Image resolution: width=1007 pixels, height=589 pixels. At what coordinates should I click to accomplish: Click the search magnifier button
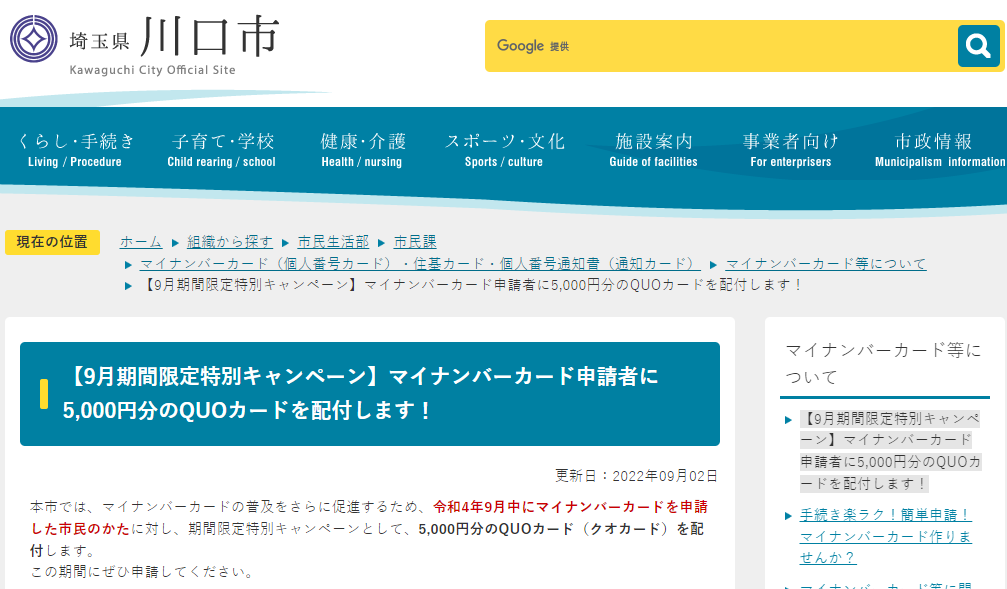tap(978, 46)
